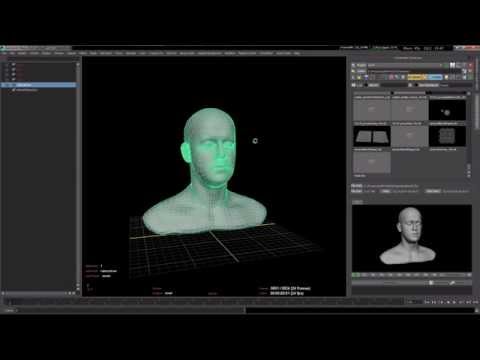Click the grey bust in render preview pane

[408, 236]
